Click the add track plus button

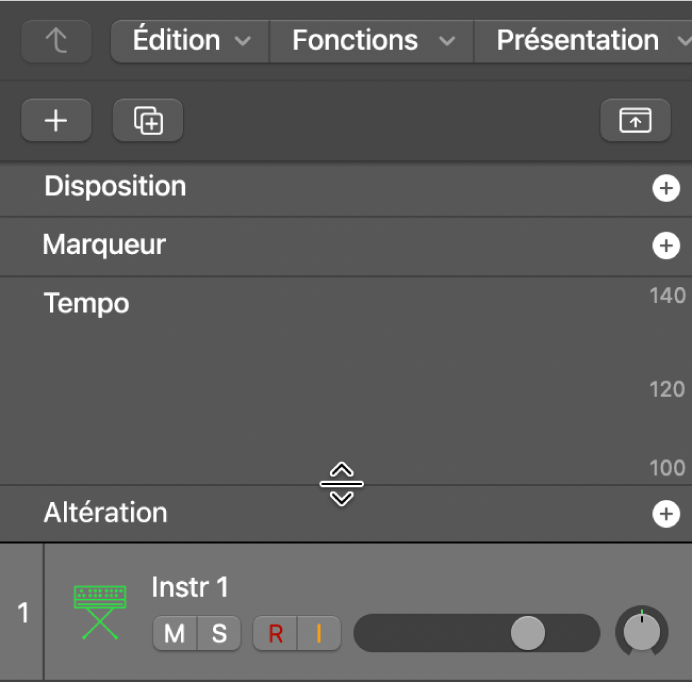pos(56,121)
